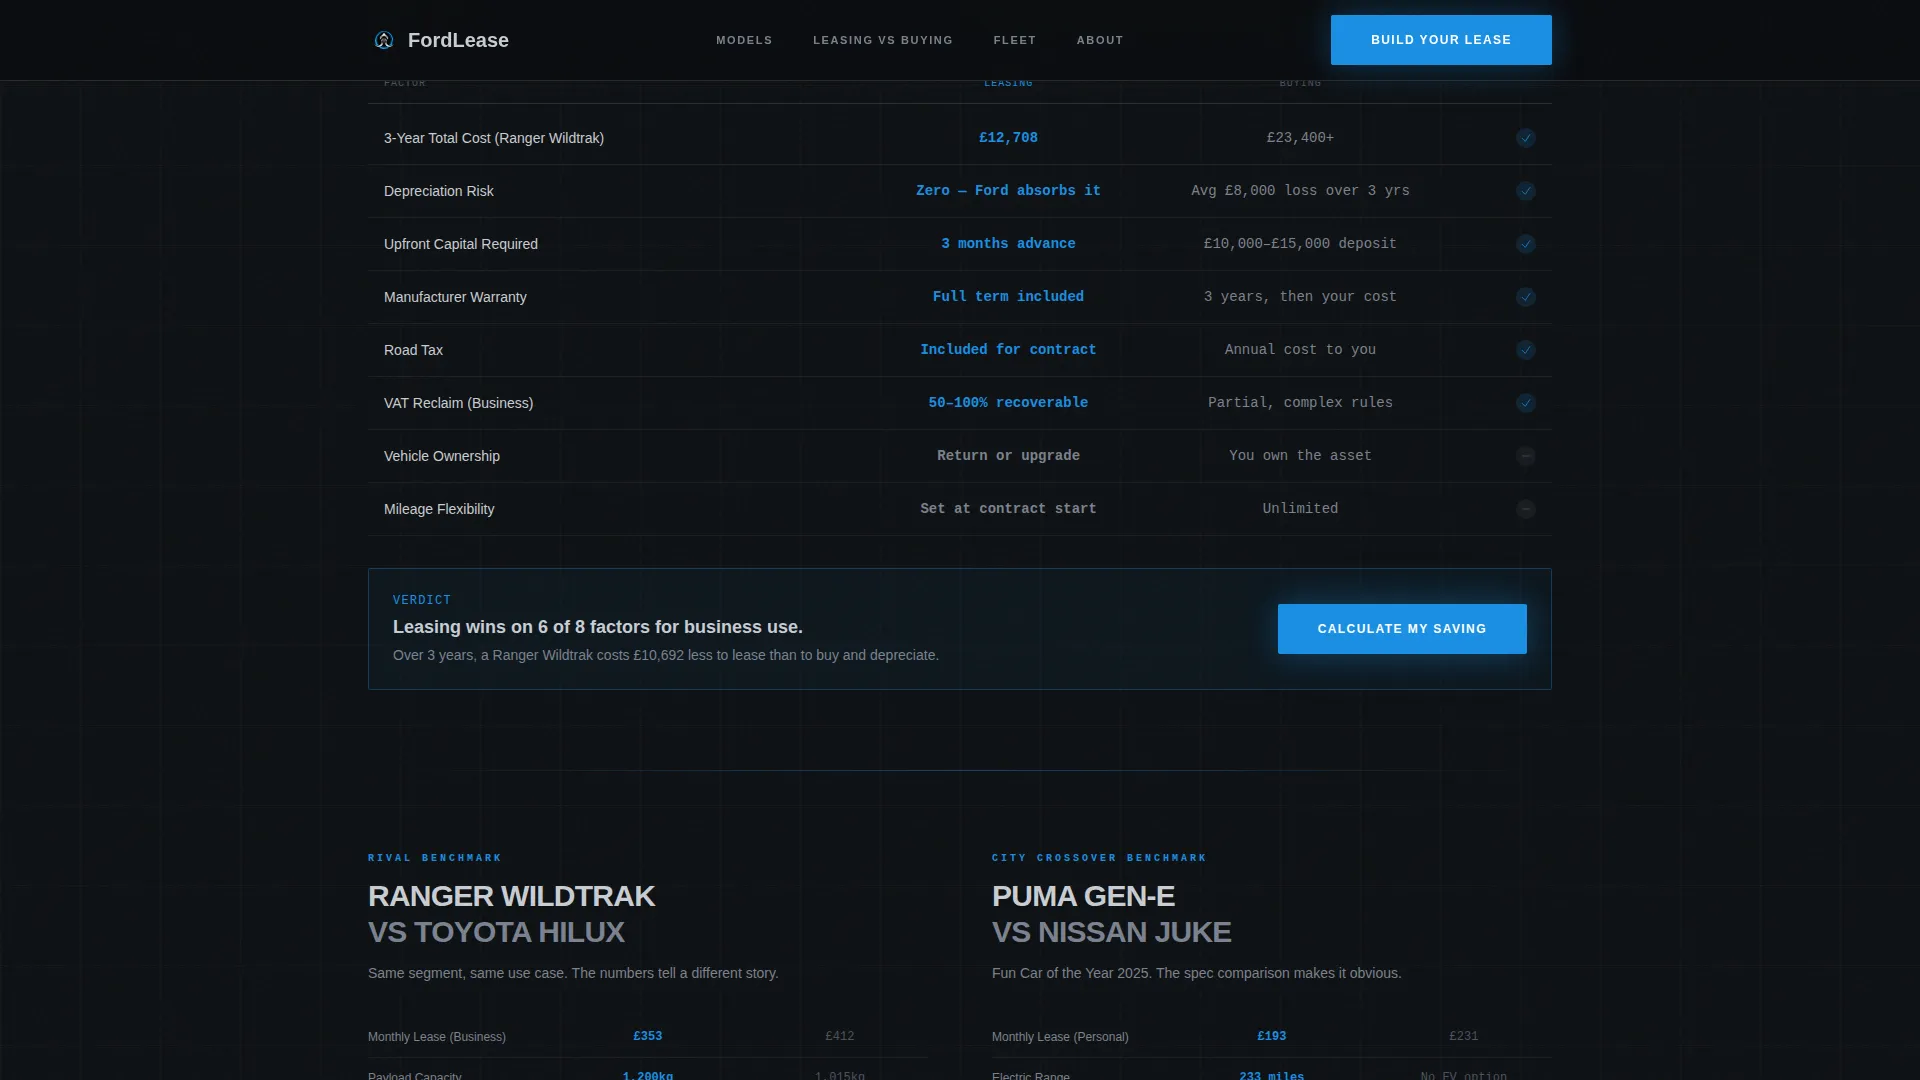Click 'Vehicle Ownership' factor label

442,456
